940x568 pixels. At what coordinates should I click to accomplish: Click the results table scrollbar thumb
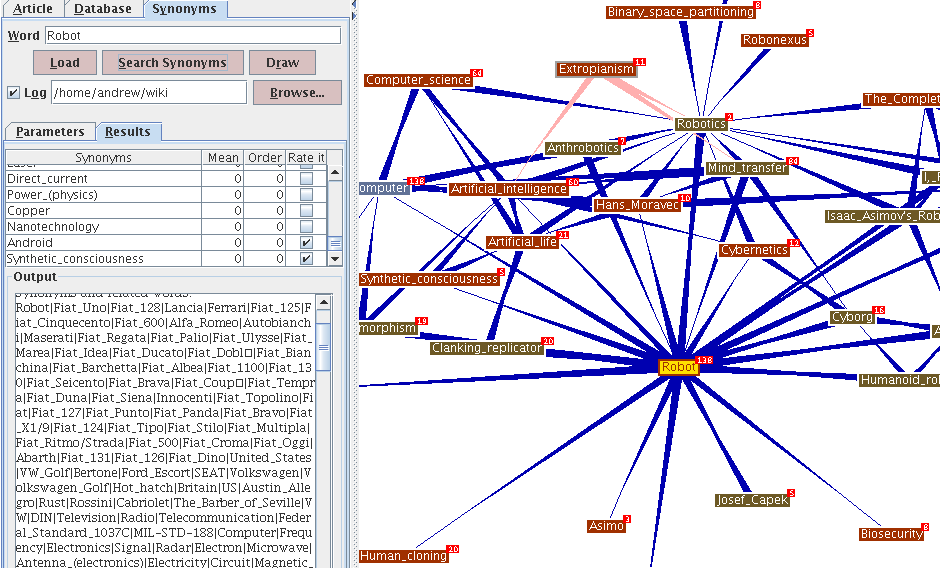pos(335,244)
